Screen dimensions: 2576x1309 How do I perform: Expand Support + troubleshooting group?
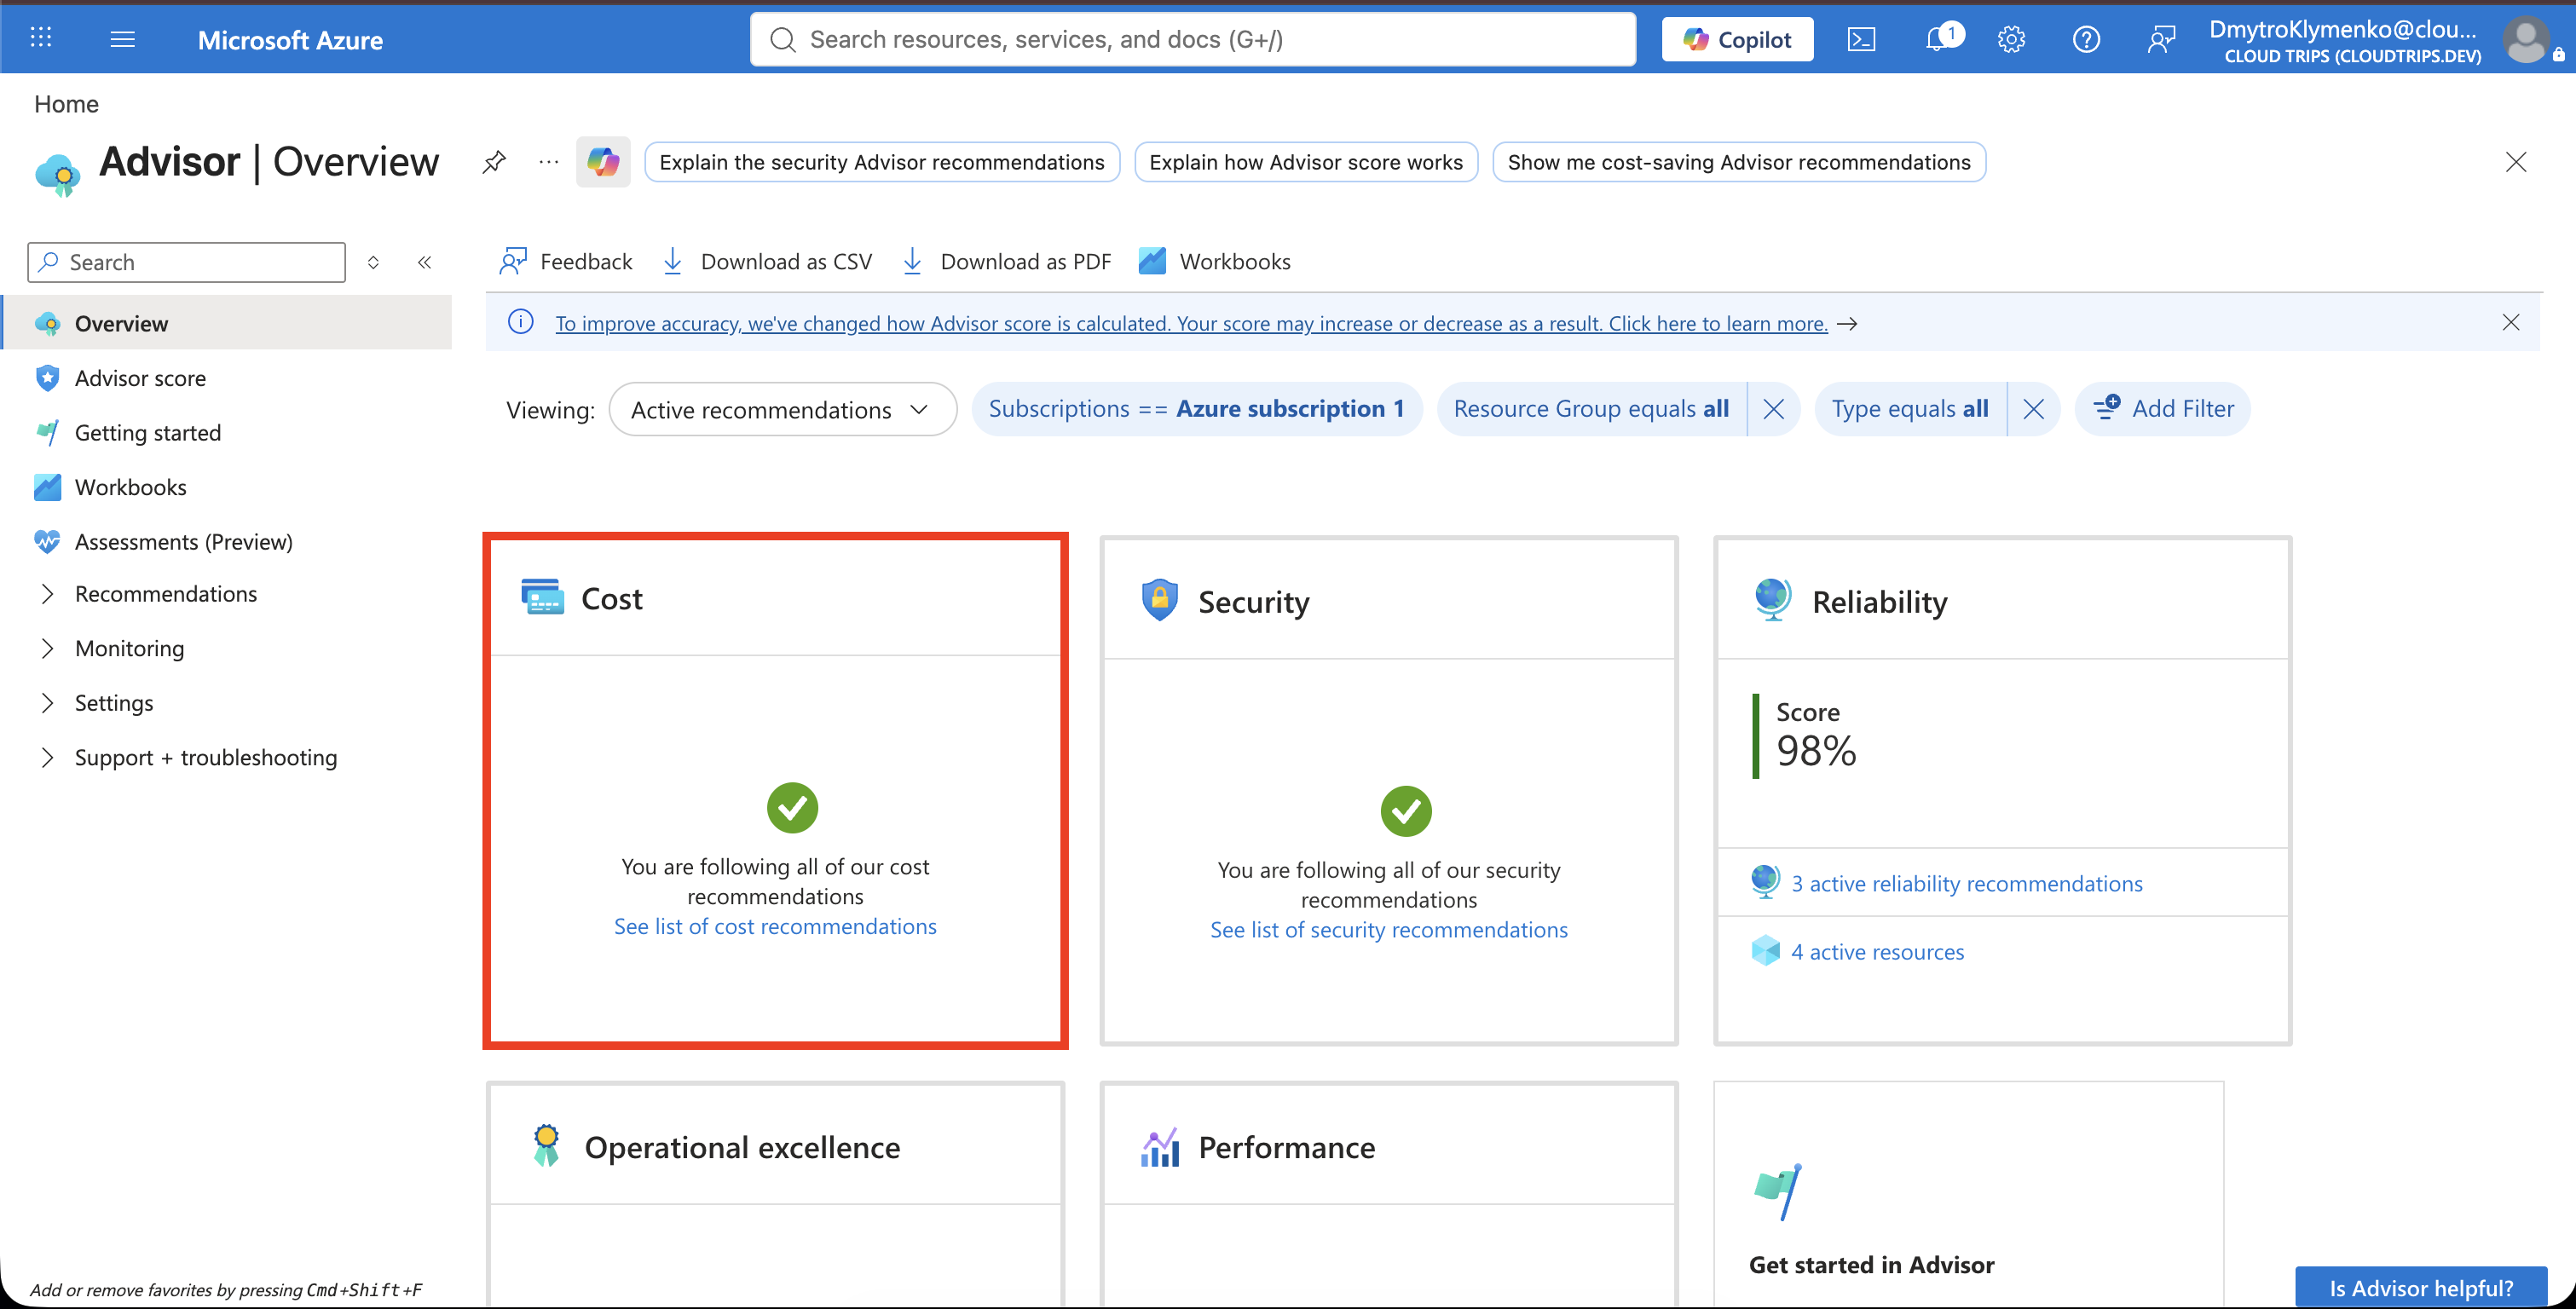click(47, 757)
